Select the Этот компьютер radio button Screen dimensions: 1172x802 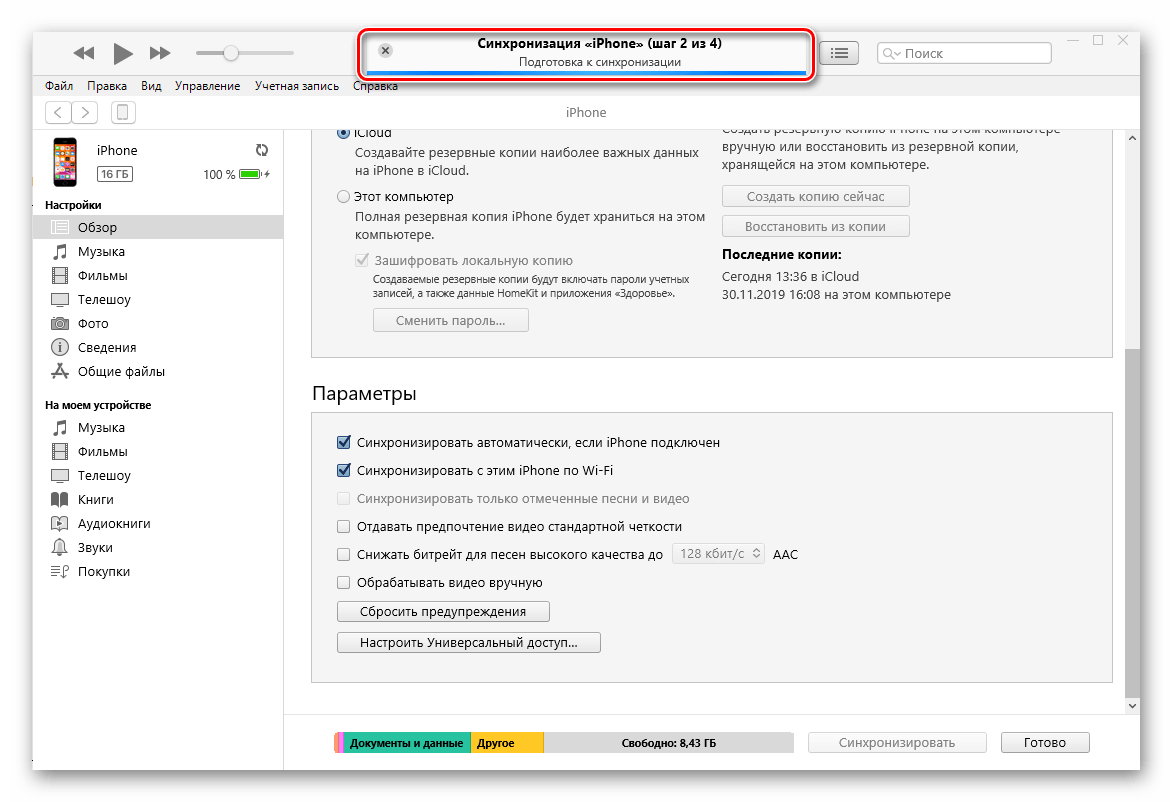pyautogui.click(x=343, y=197)
